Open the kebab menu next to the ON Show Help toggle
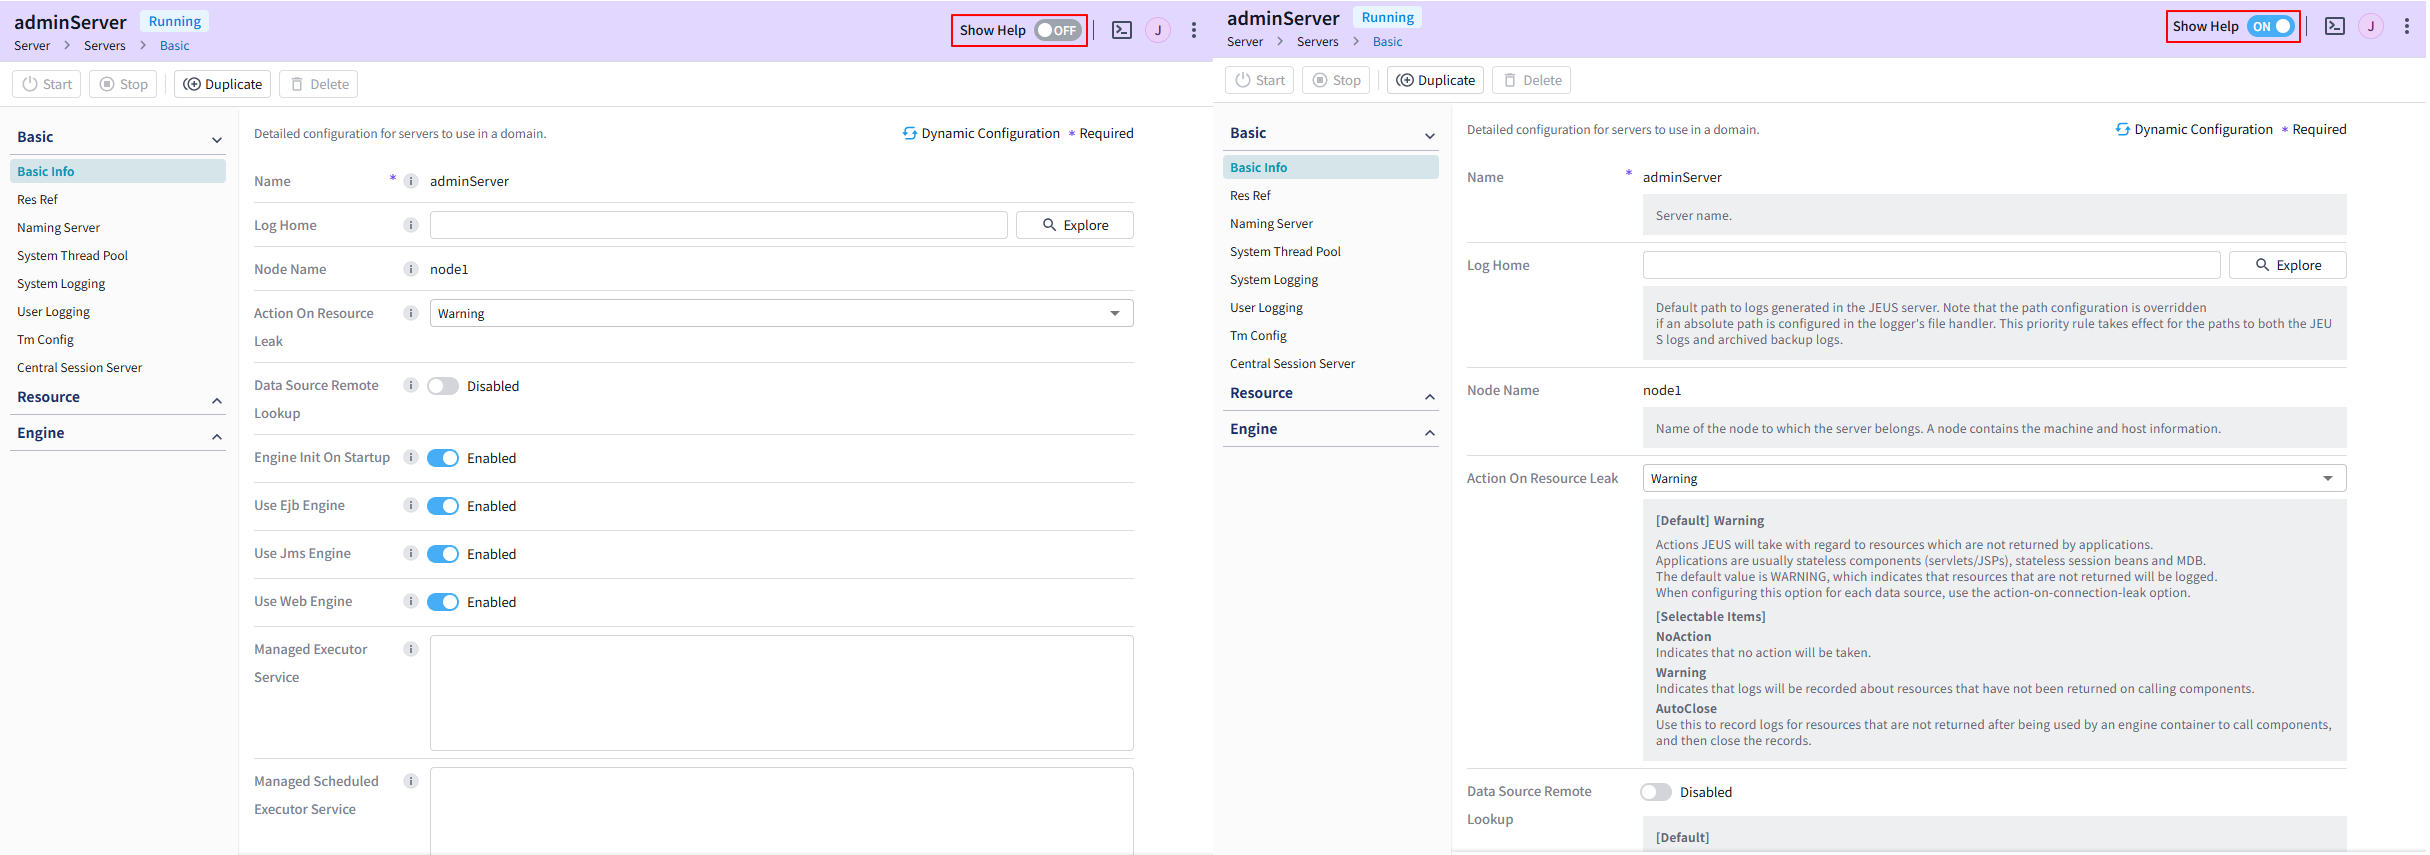 [x=2406, y=26]
